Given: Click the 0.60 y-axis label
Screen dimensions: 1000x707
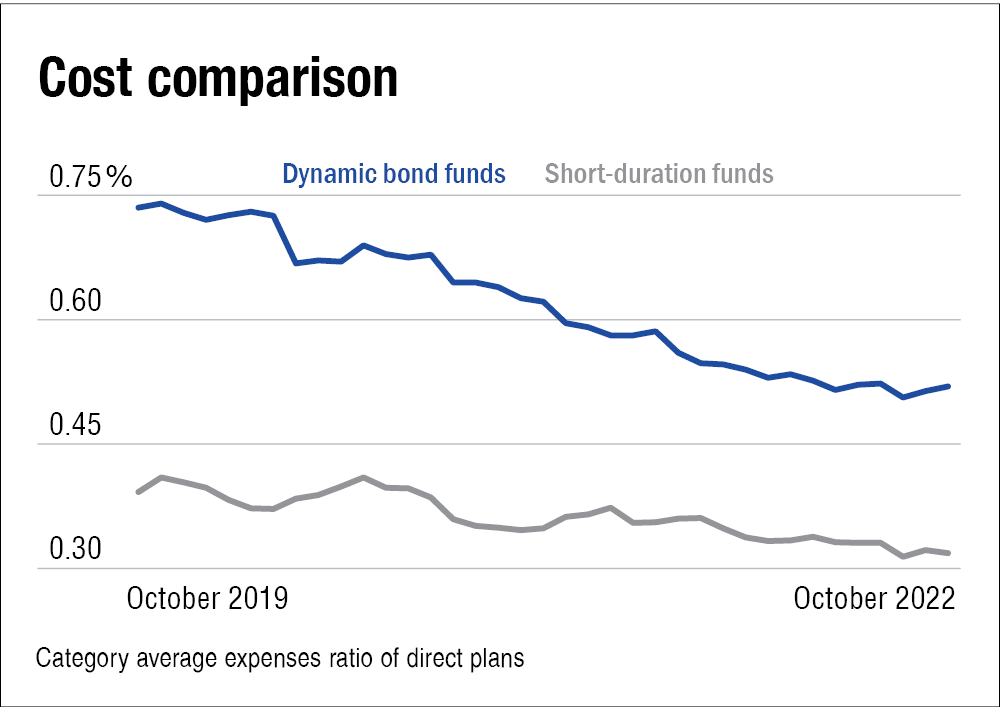Looking at the screenshot, I should click(x=77, y=302).
